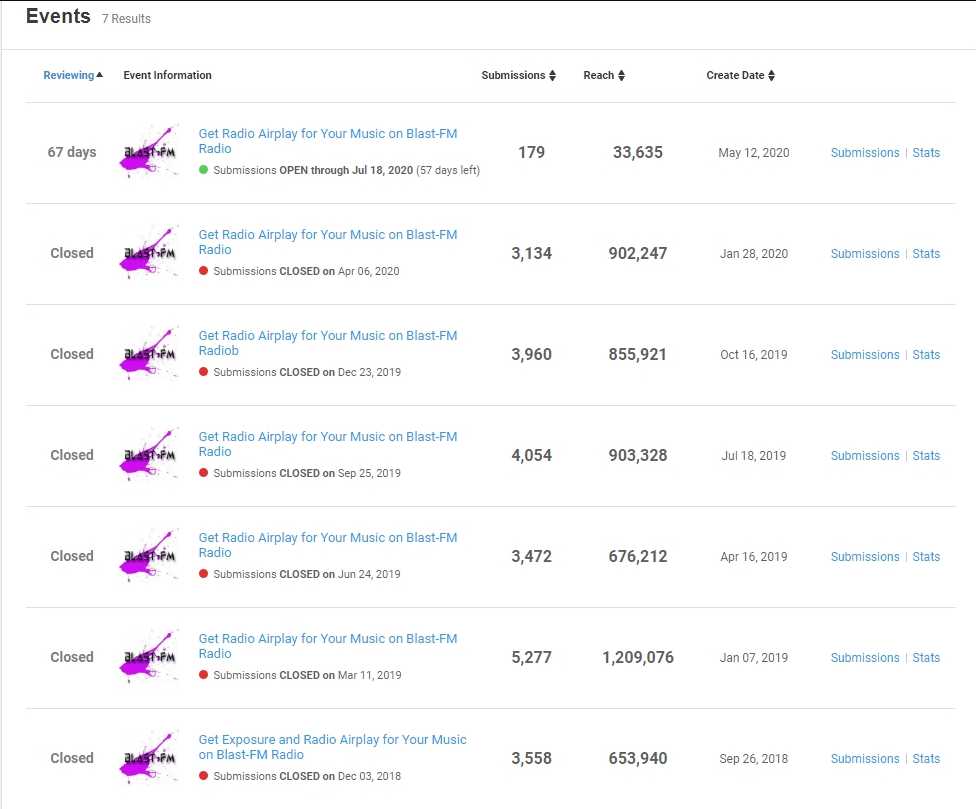Open Submissions link for Apr 16, 2019 event
Screen dimensions: 976x809
pyautogui.click(x=865, y=556)
